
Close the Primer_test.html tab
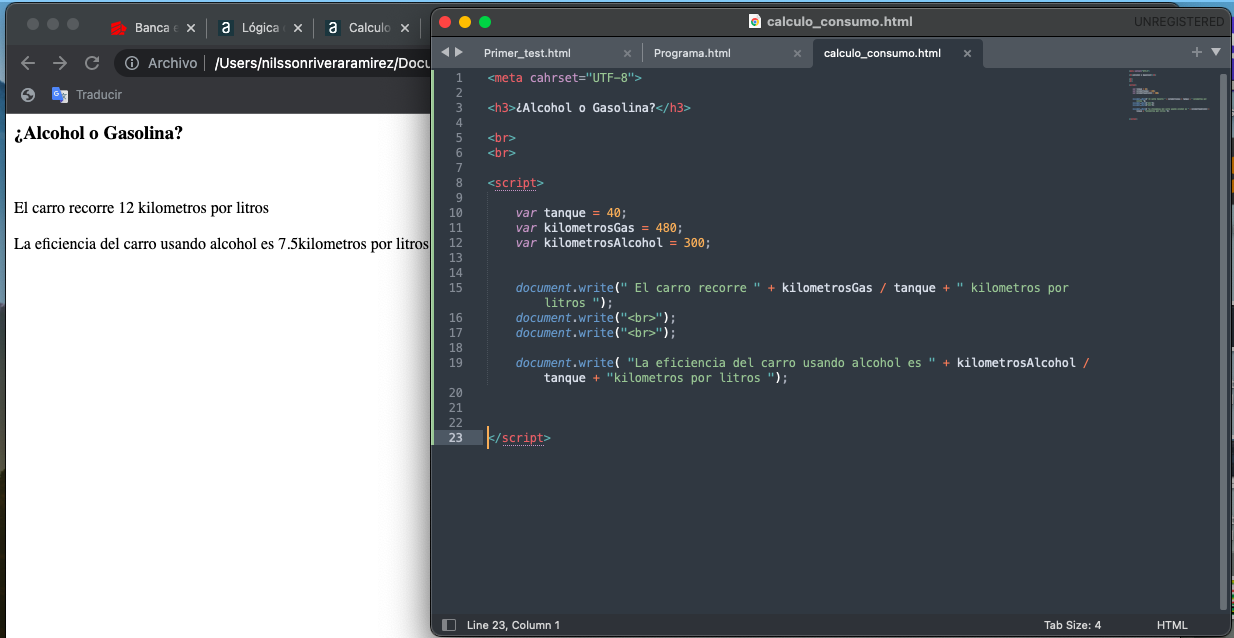(627, 54)
